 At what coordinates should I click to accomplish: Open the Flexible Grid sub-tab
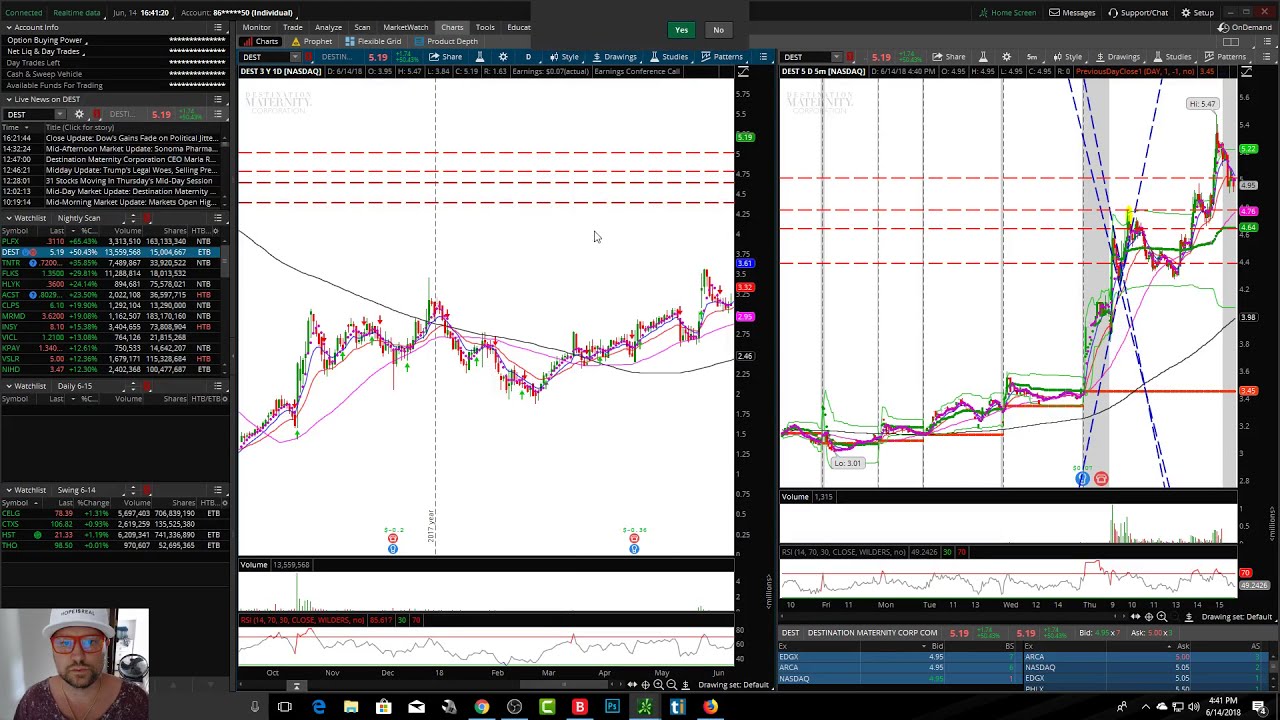pos(373,41)
